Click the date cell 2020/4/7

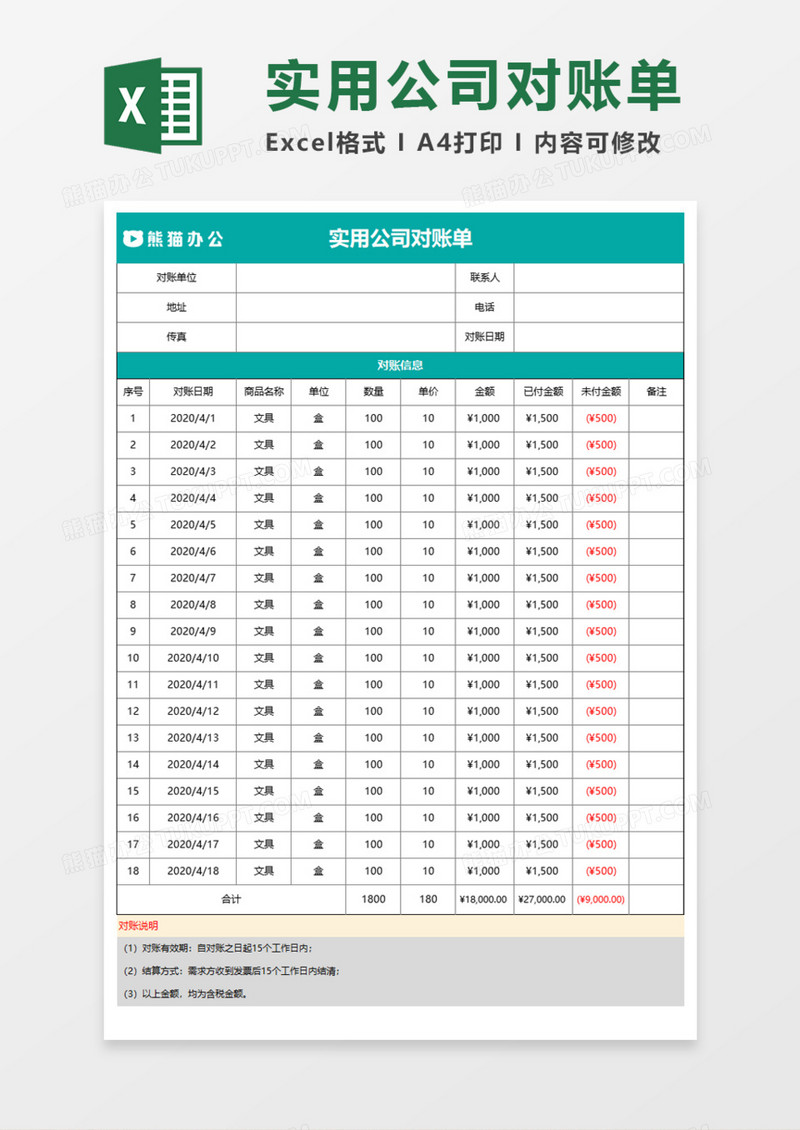pyautogui.click(x=192, y=578)
